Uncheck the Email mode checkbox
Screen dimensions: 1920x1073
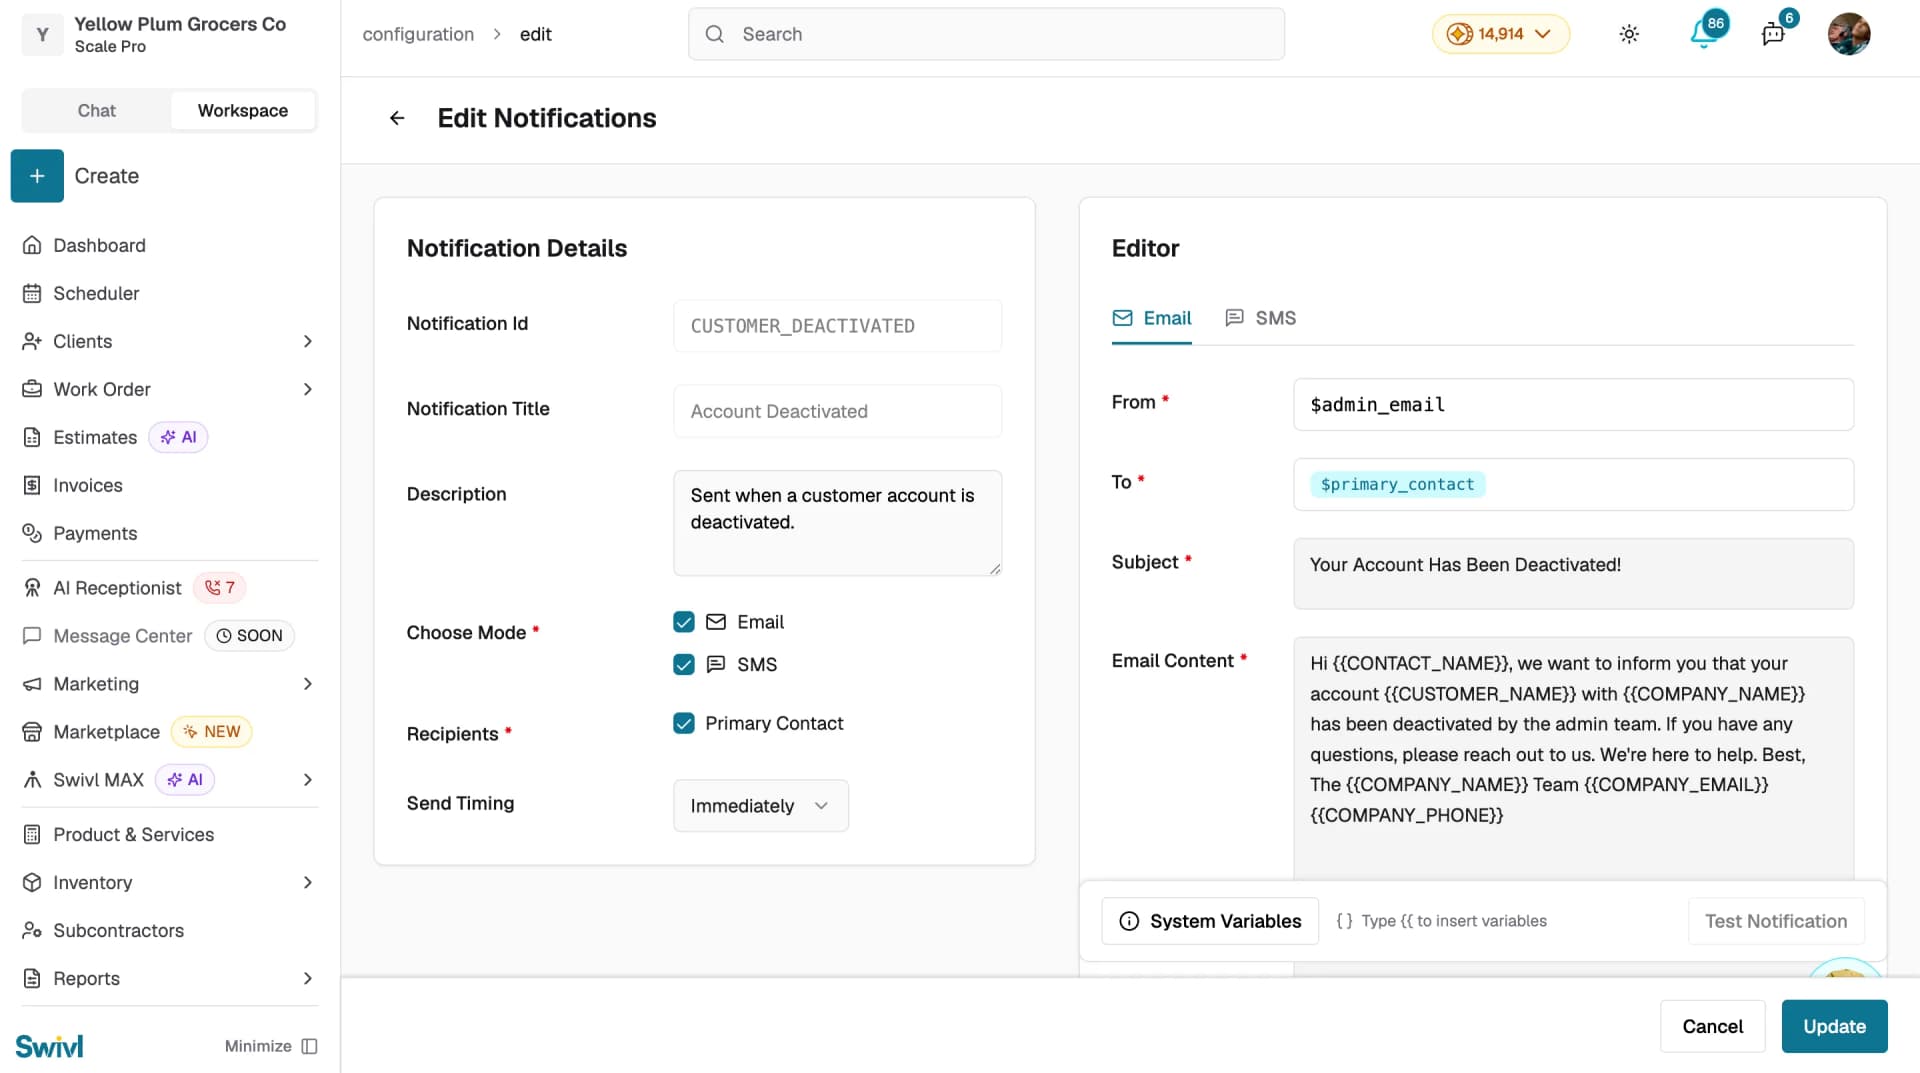click(684, 622)
